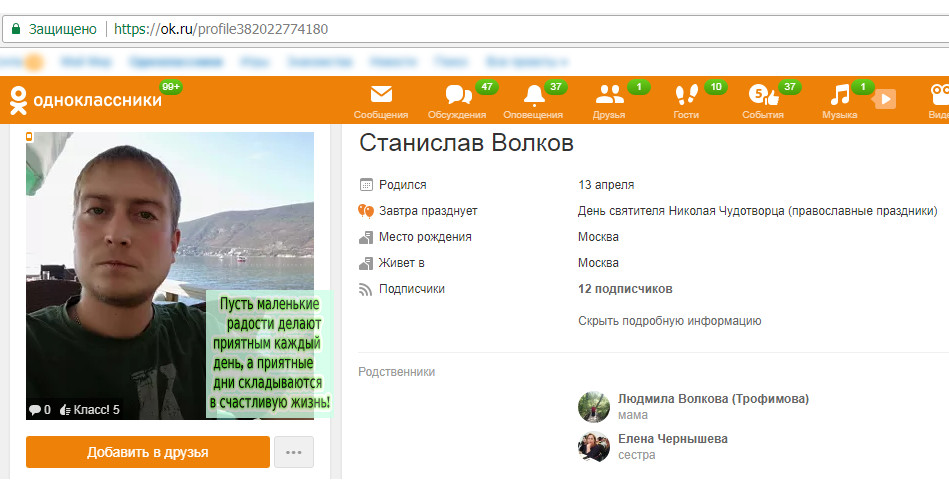Open the Сообщения envelope icon
The width and height of the screenshot is (949, 496).
(381, 94)
